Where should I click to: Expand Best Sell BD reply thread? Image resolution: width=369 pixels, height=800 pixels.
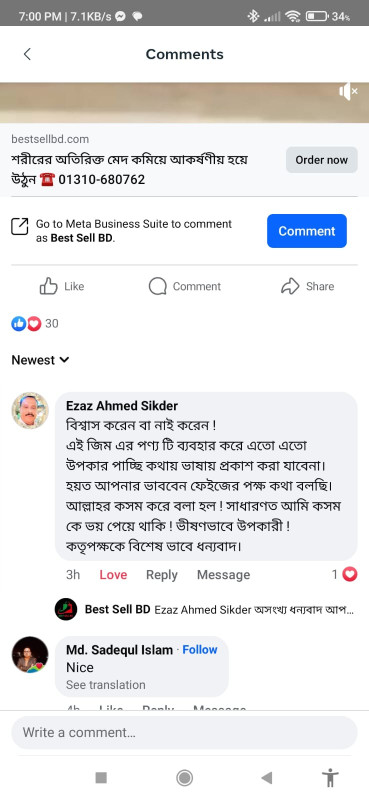point(204,609)
